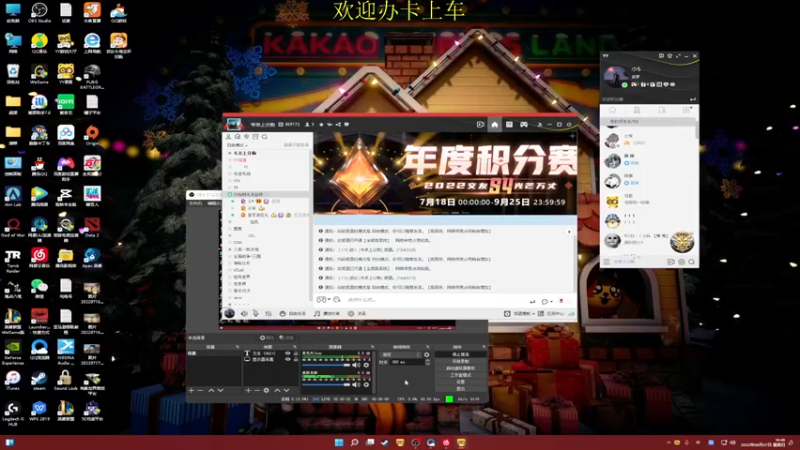Viewport: 800px width, 450px height.
Task: Open Windows Start button on taskbar
Action: click(x=339, y=442)
